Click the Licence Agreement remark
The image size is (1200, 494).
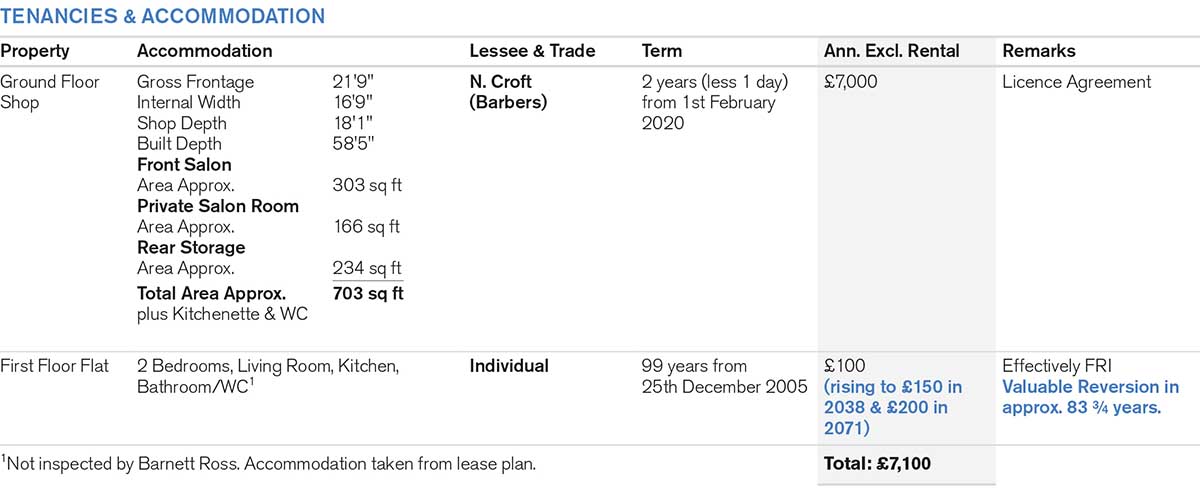pos(1076,82)
